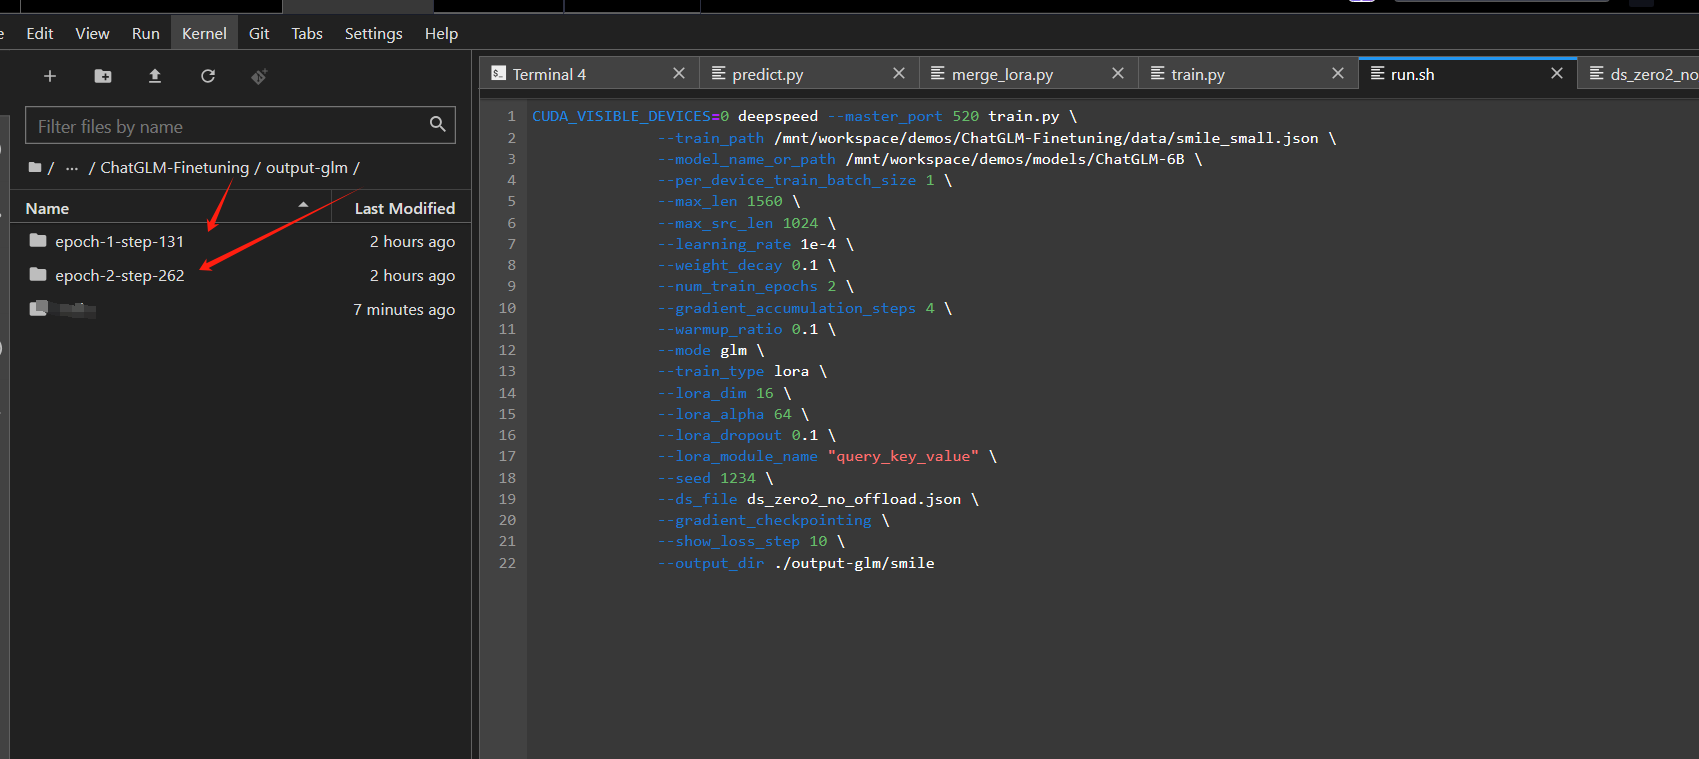Image resolution: width=1699 pixels, height=759 pixels.
Task: Select the epoch-2-step-262 folder row
Action: click(241, 275)
